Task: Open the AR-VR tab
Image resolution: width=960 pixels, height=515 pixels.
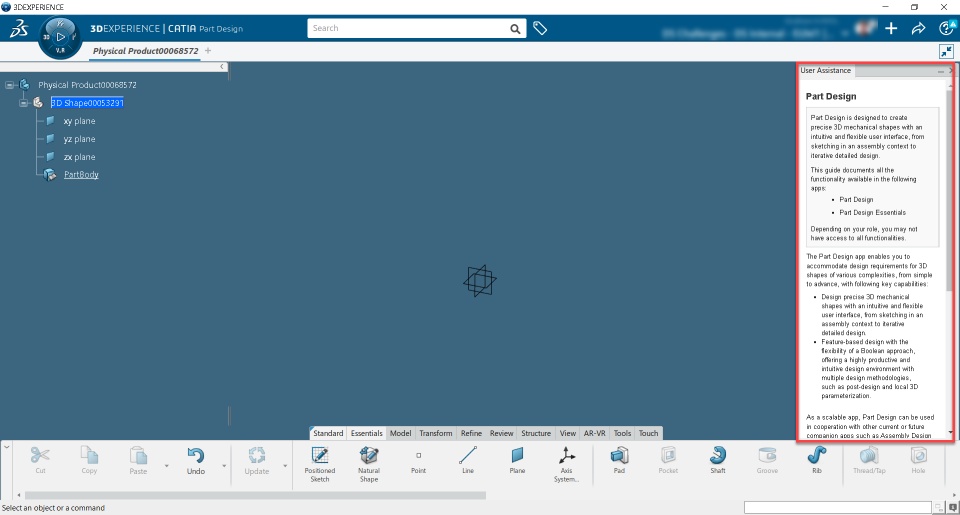Action: click(594, 433)
